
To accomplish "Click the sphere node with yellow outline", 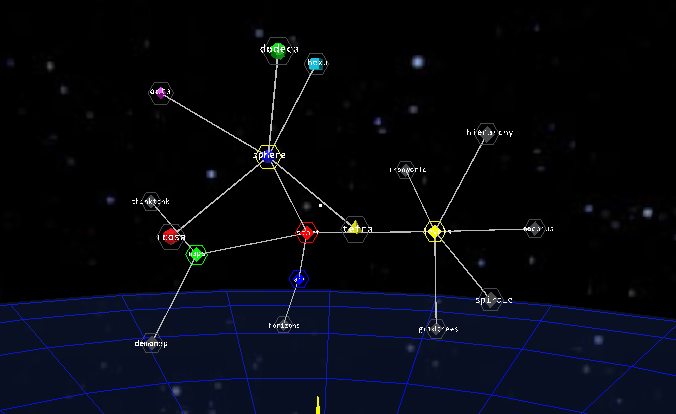I will (267, 155).
